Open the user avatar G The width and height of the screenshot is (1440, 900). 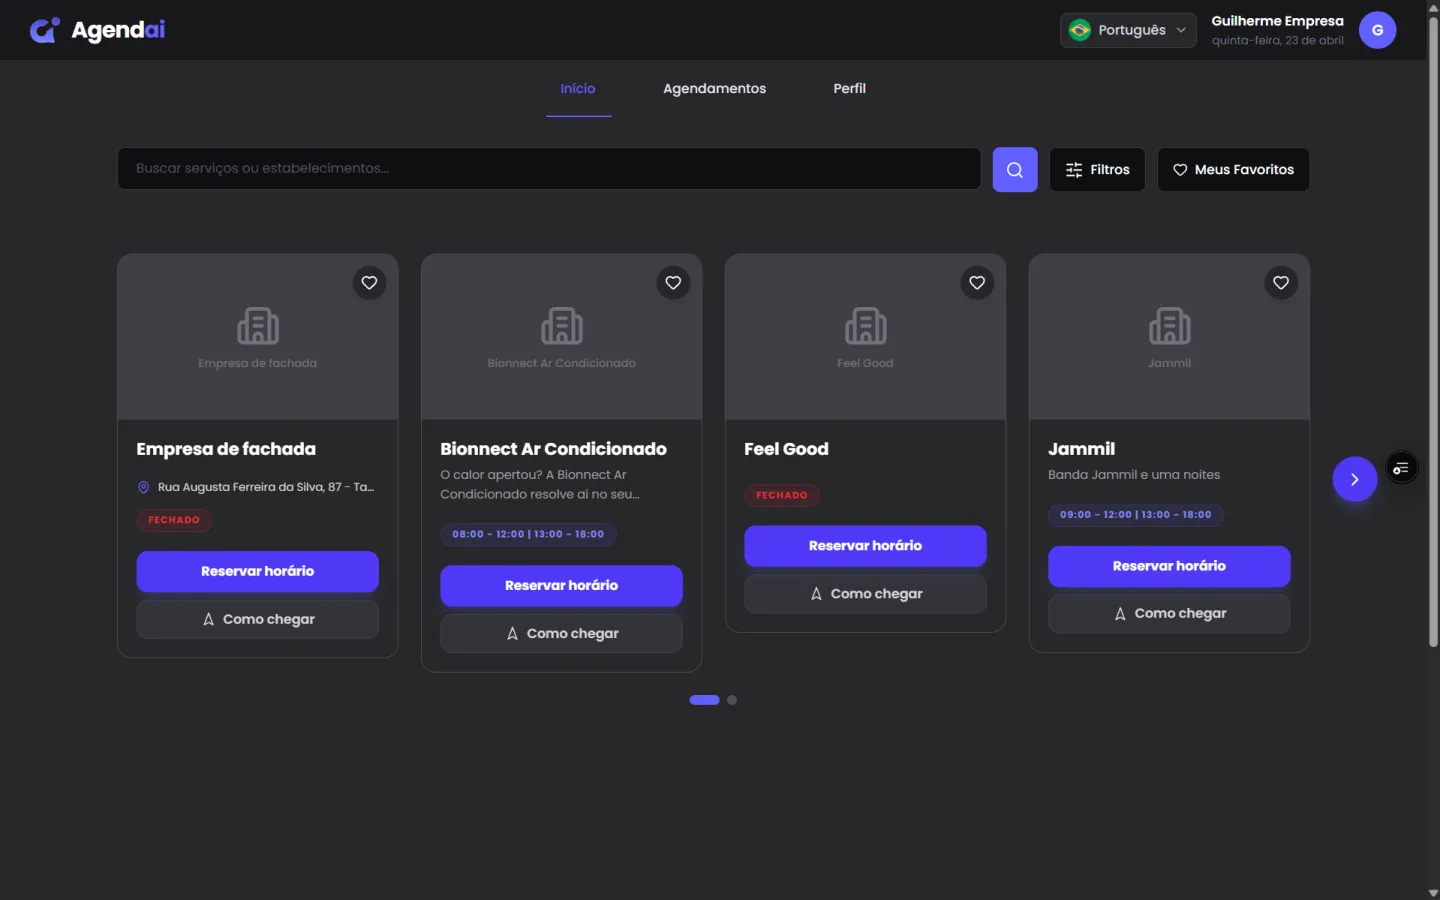1378,30
